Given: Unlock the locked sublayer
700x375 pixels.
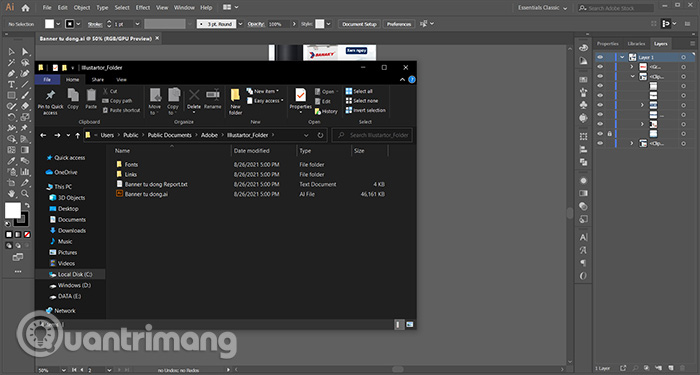Looking at the screenshot, I should (609, 133).
